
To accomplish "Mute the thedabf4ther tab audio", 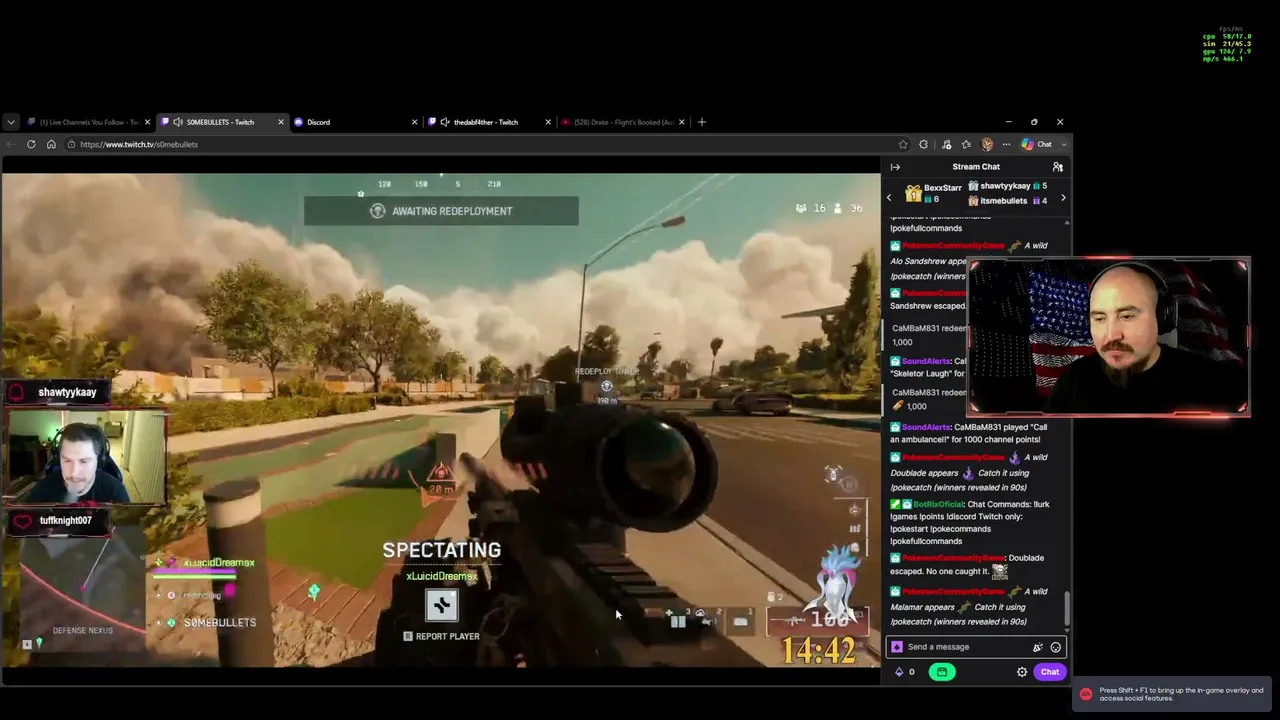I will click(445, 122).
